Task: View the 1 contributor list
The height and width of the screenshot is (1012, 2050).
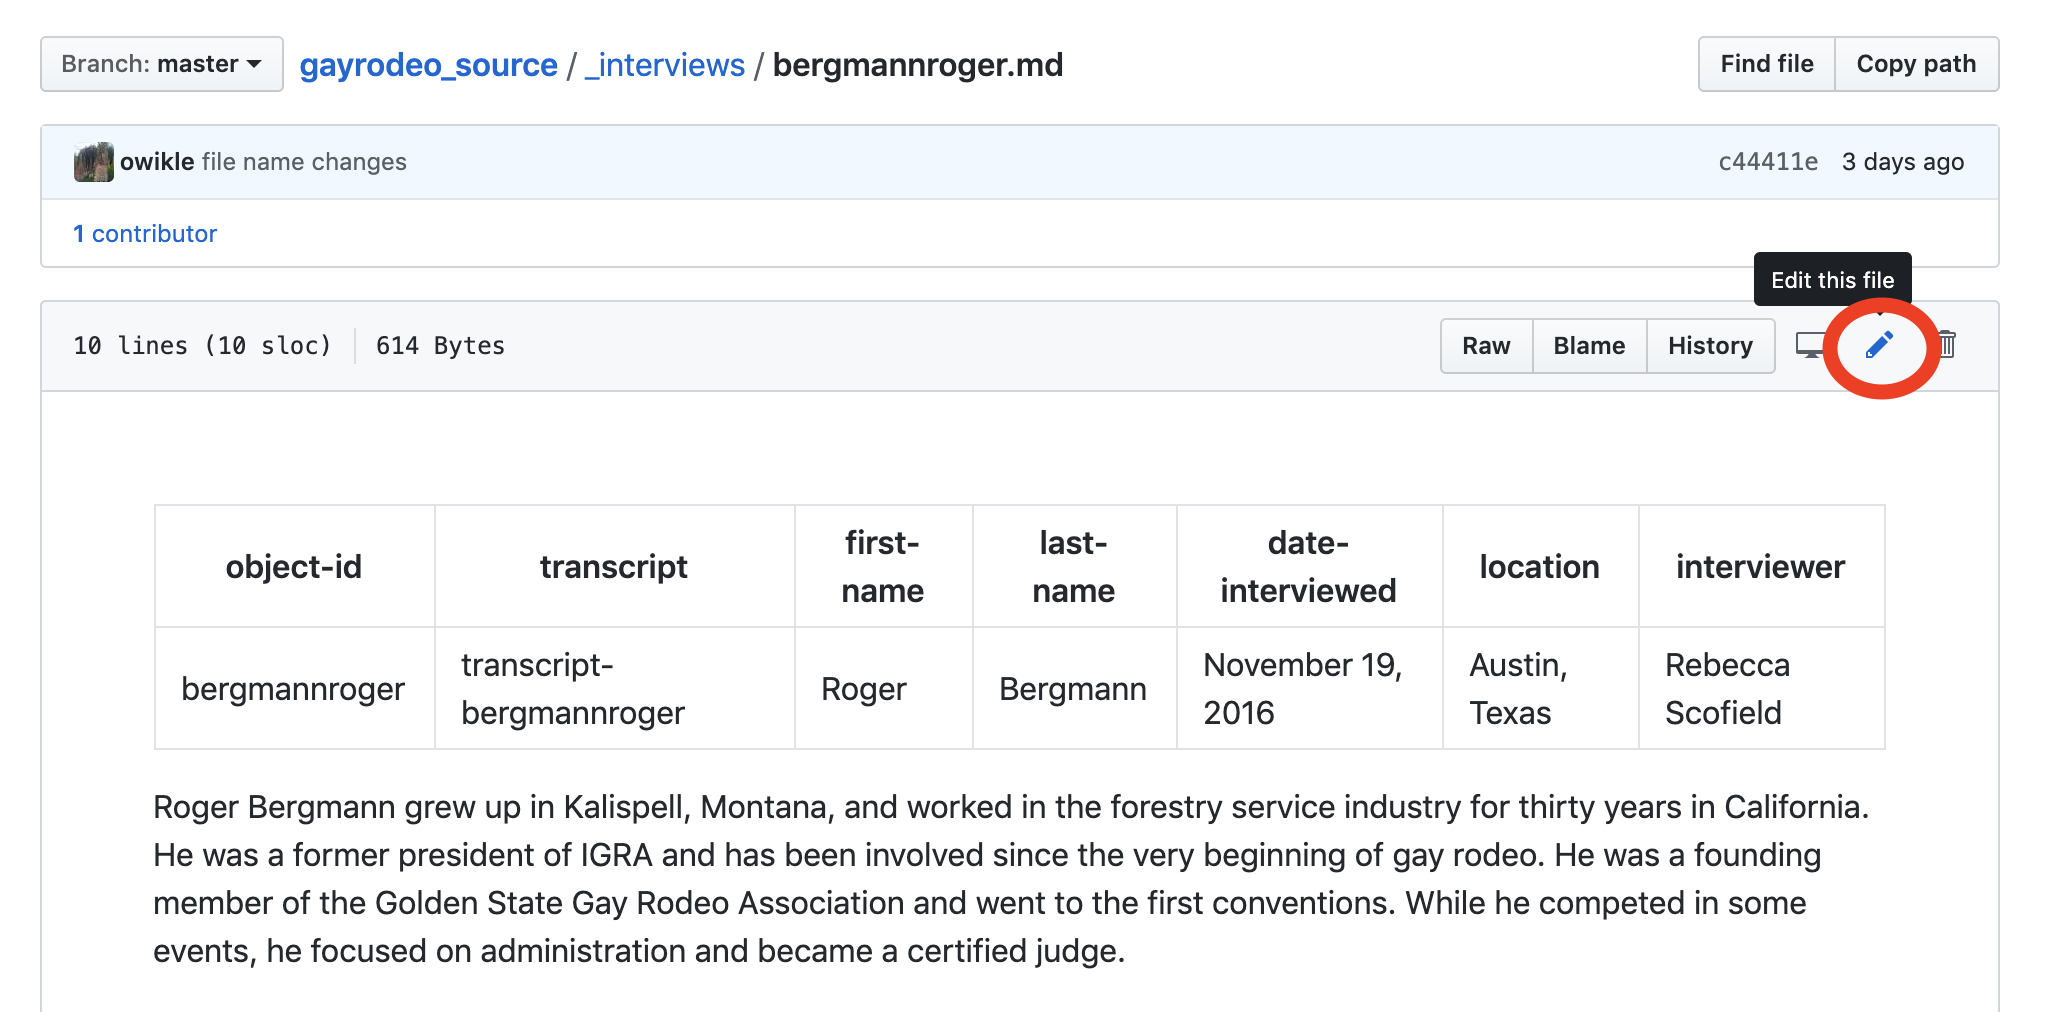Action: (x=145, y=233)
